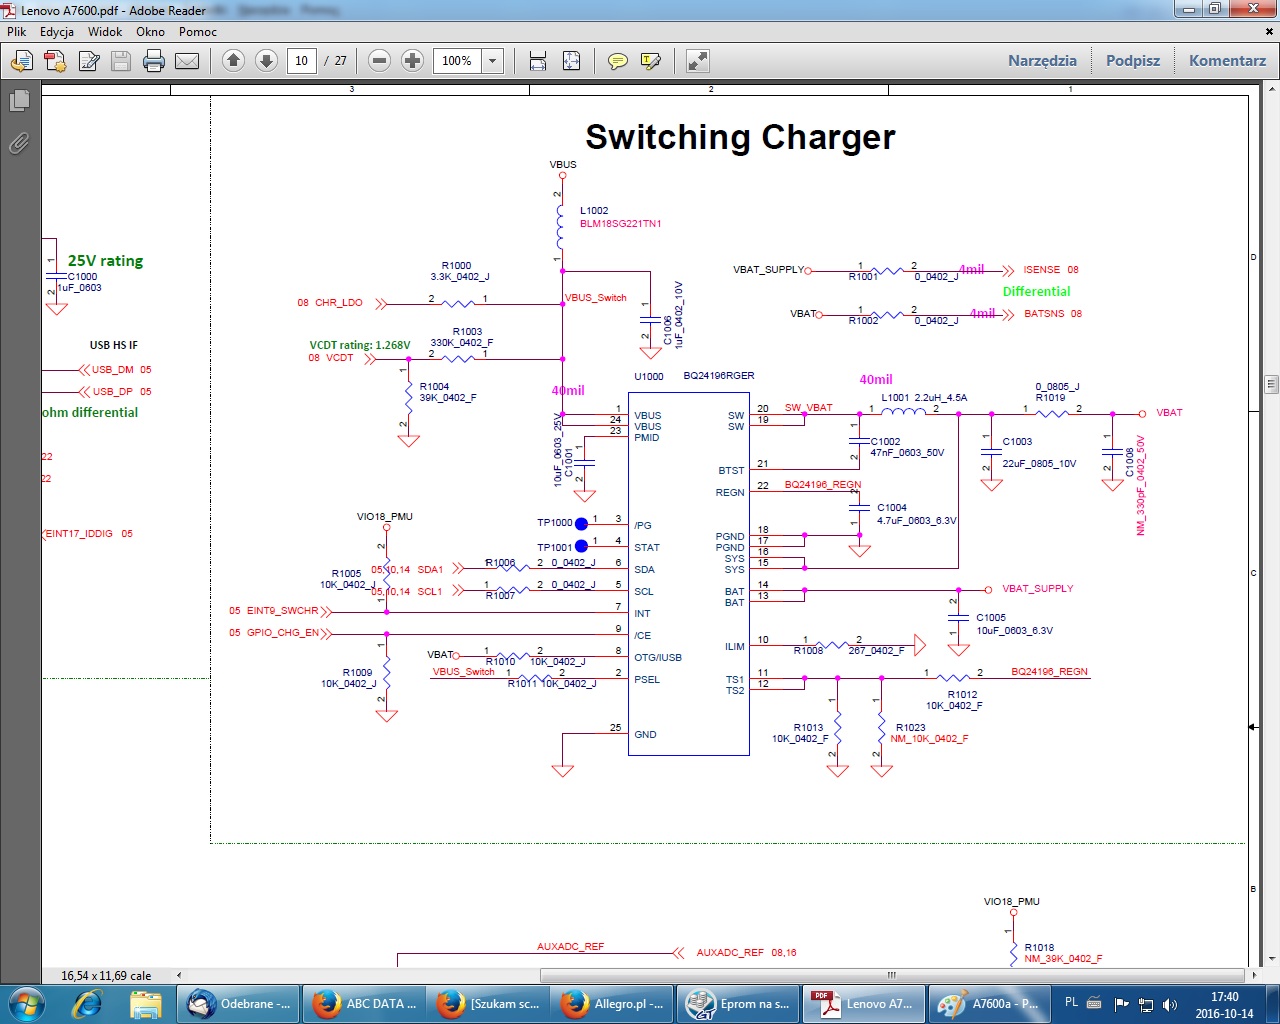The width and height of the screenshot is (1280, 1024).
Task: Click the Print file icon
Action: tap(154, 61)
